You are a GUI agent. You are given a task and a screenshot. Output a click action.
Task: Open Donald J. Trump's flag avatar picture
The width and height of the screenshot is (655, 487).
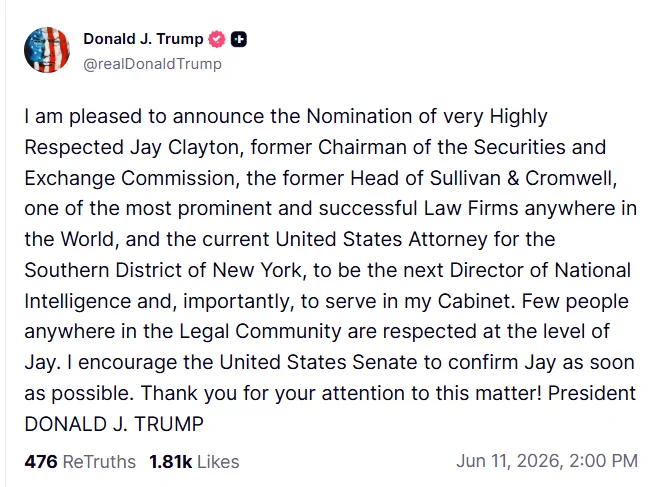pos(47,50)
